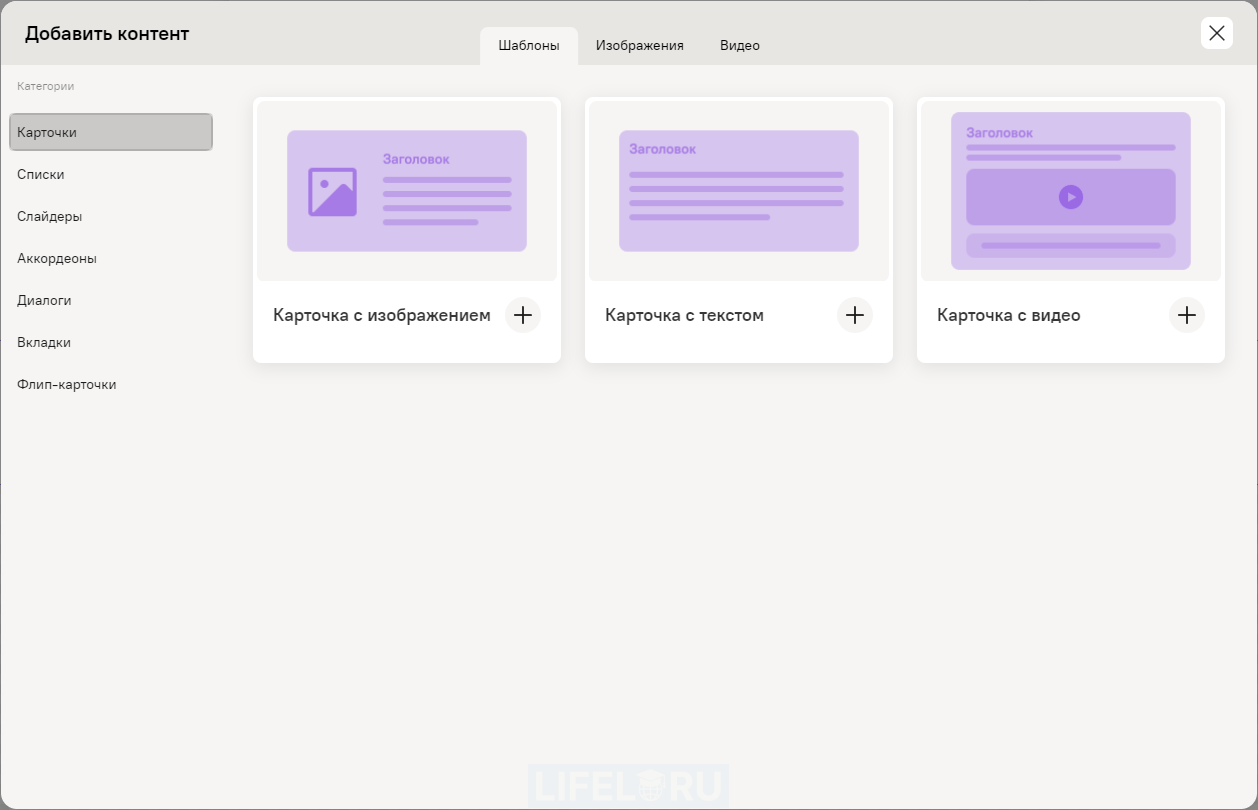Click the plus icon on Карточка с видео

(x=1187, y=315)
